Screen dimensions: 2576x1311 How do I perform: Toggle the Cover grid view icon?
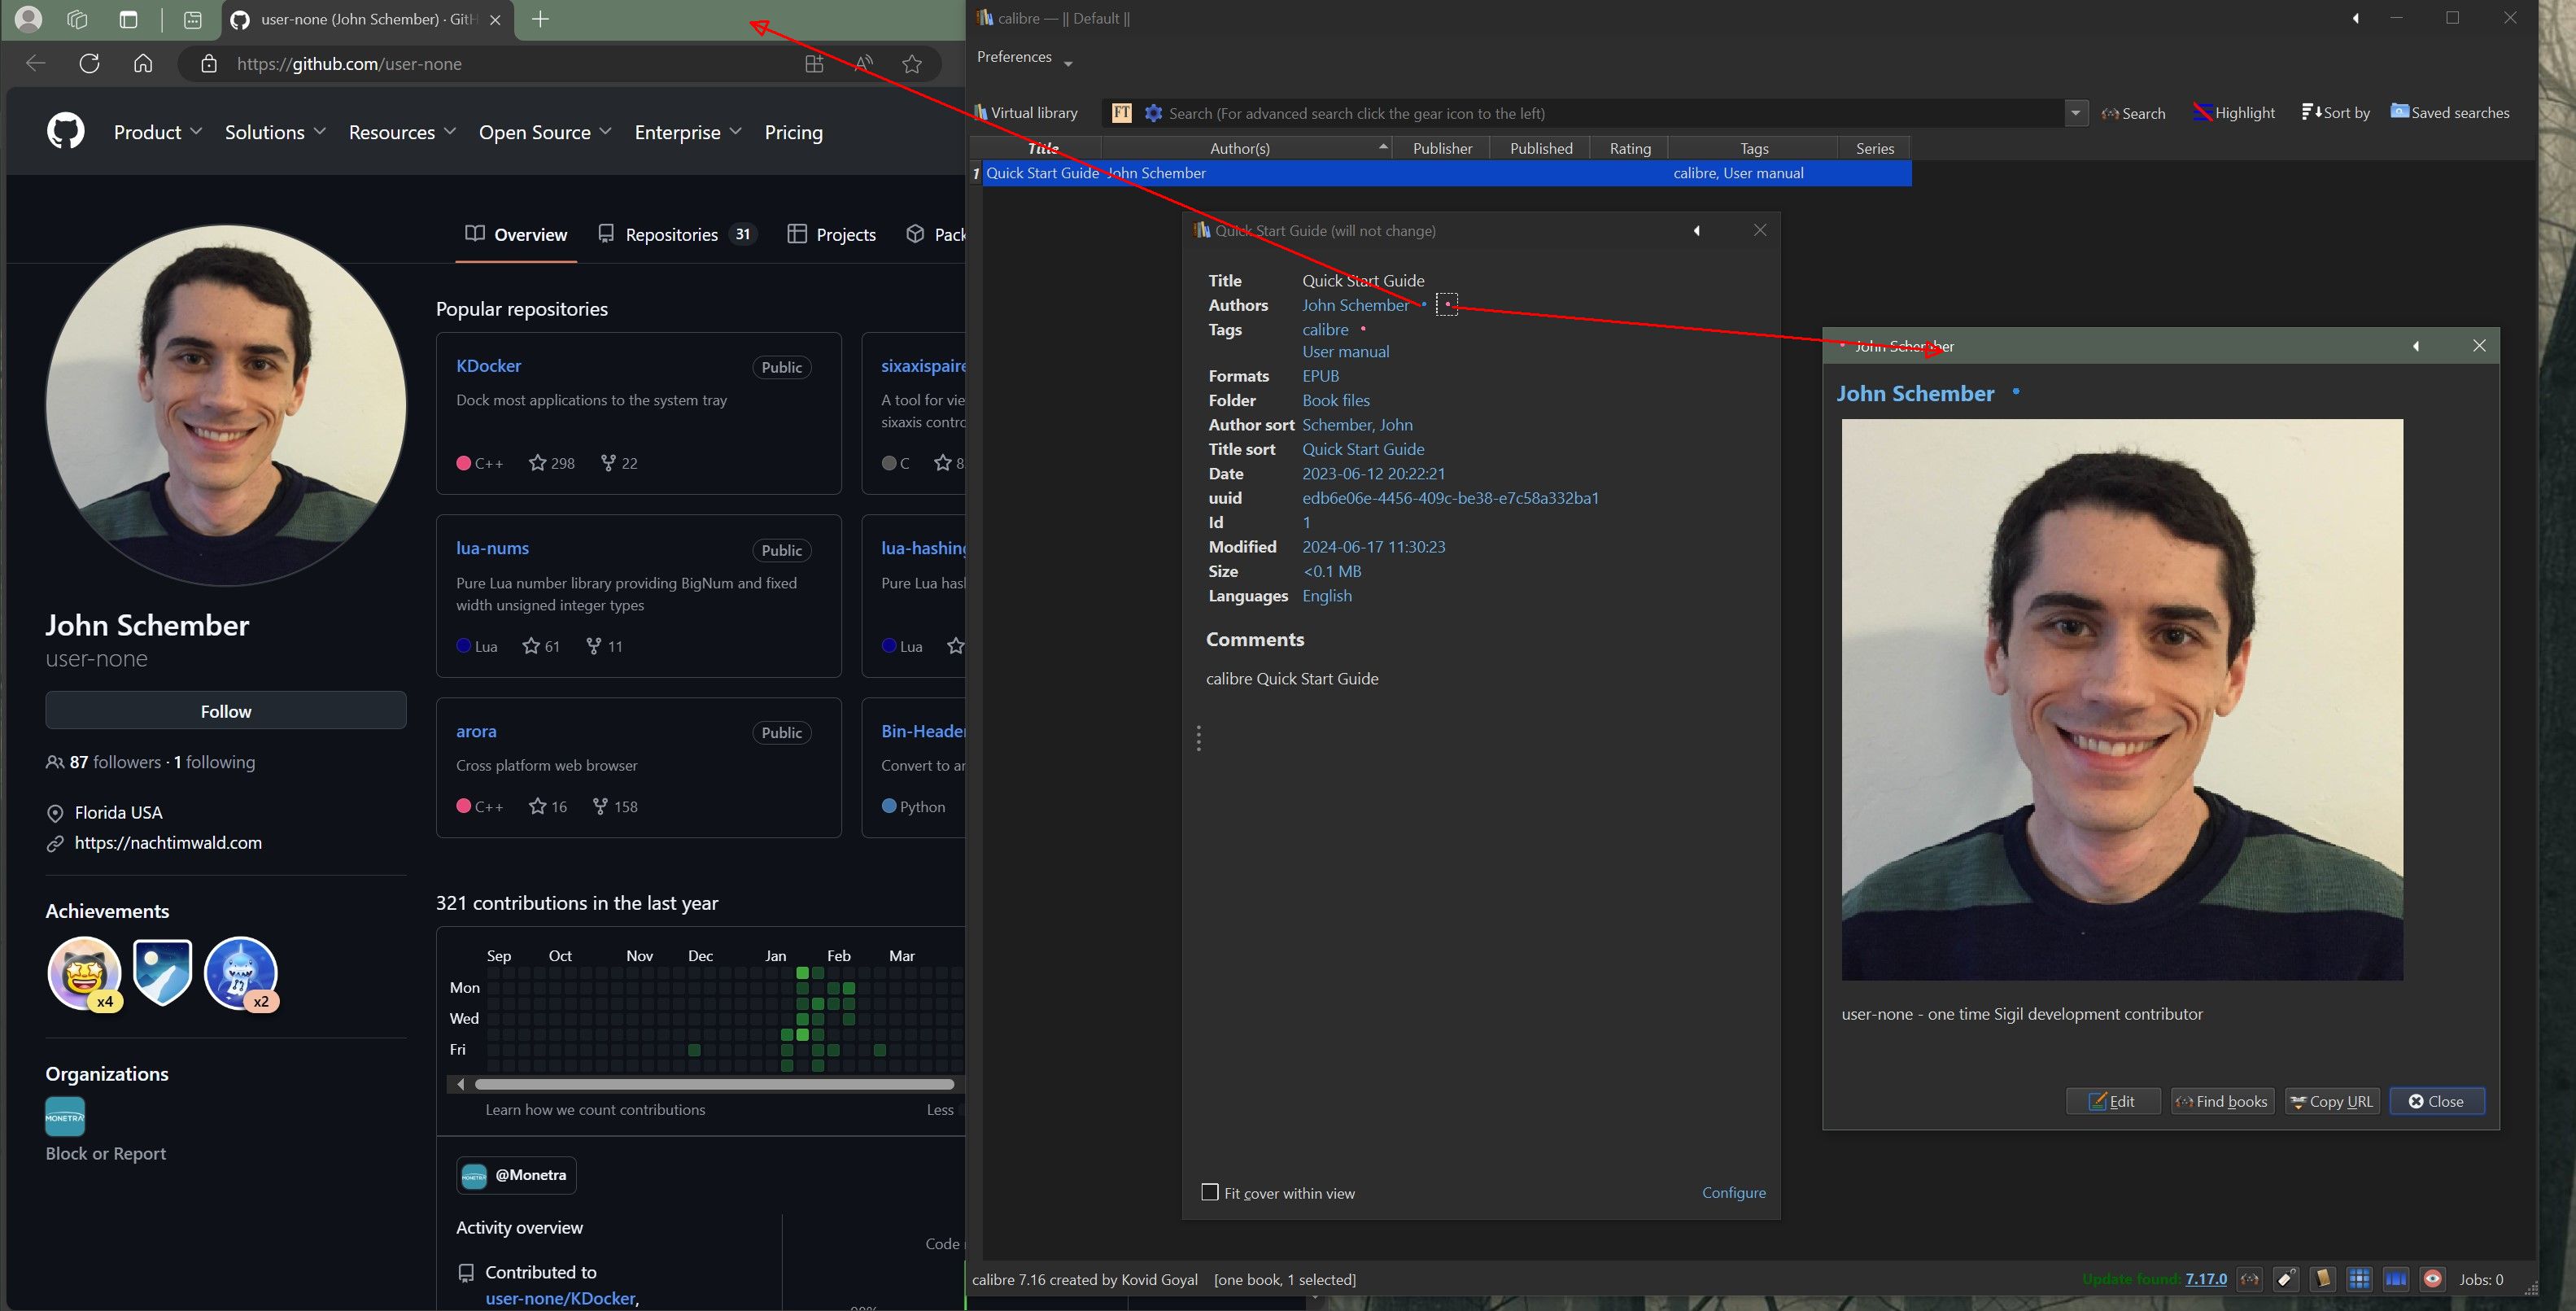(x=2359, y=1279)
